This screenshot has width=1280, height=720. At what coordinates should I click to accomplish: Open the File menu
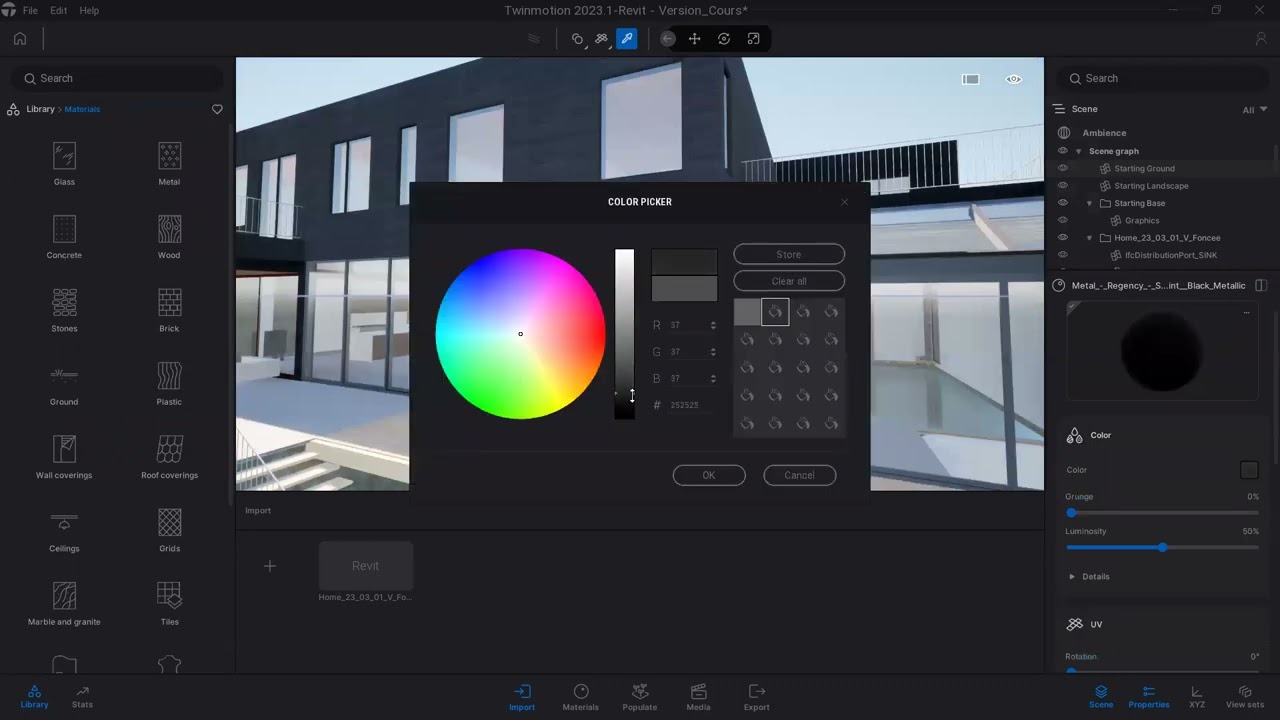point(30,10)
